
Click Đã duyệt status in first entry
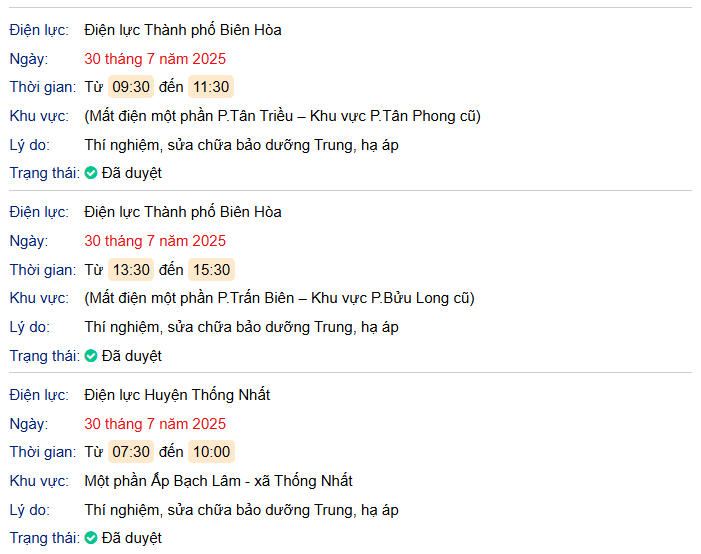click(x=131, y=173)
